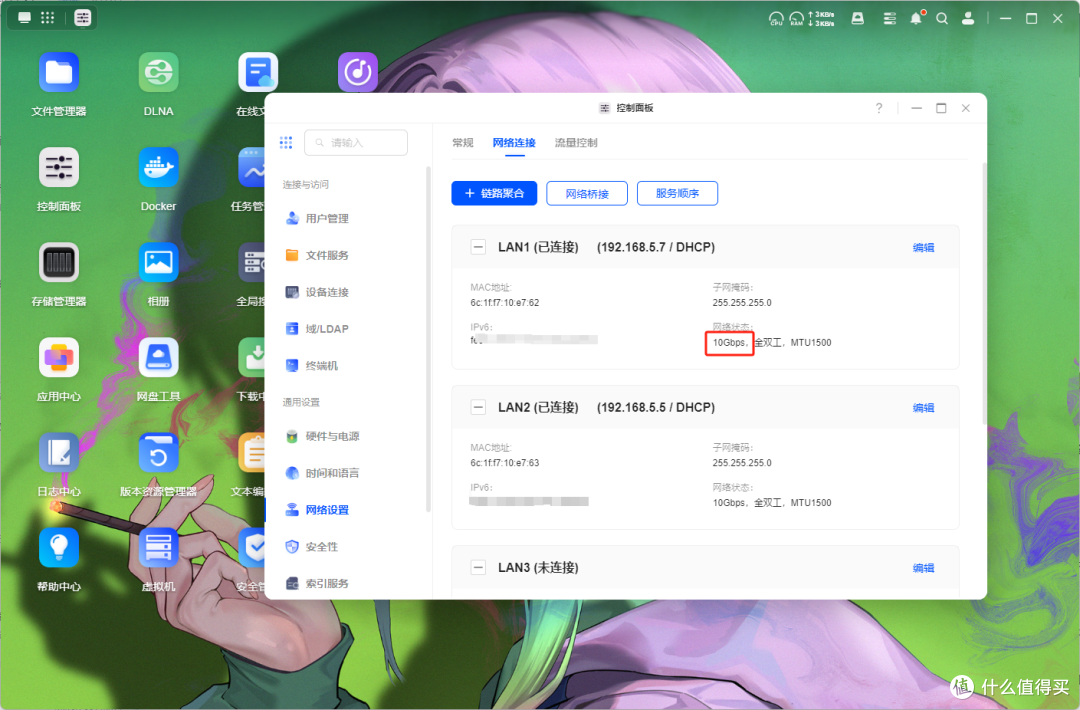Launch the 网盘工具 app
The image size is (1080, 710).
[158, 357]
